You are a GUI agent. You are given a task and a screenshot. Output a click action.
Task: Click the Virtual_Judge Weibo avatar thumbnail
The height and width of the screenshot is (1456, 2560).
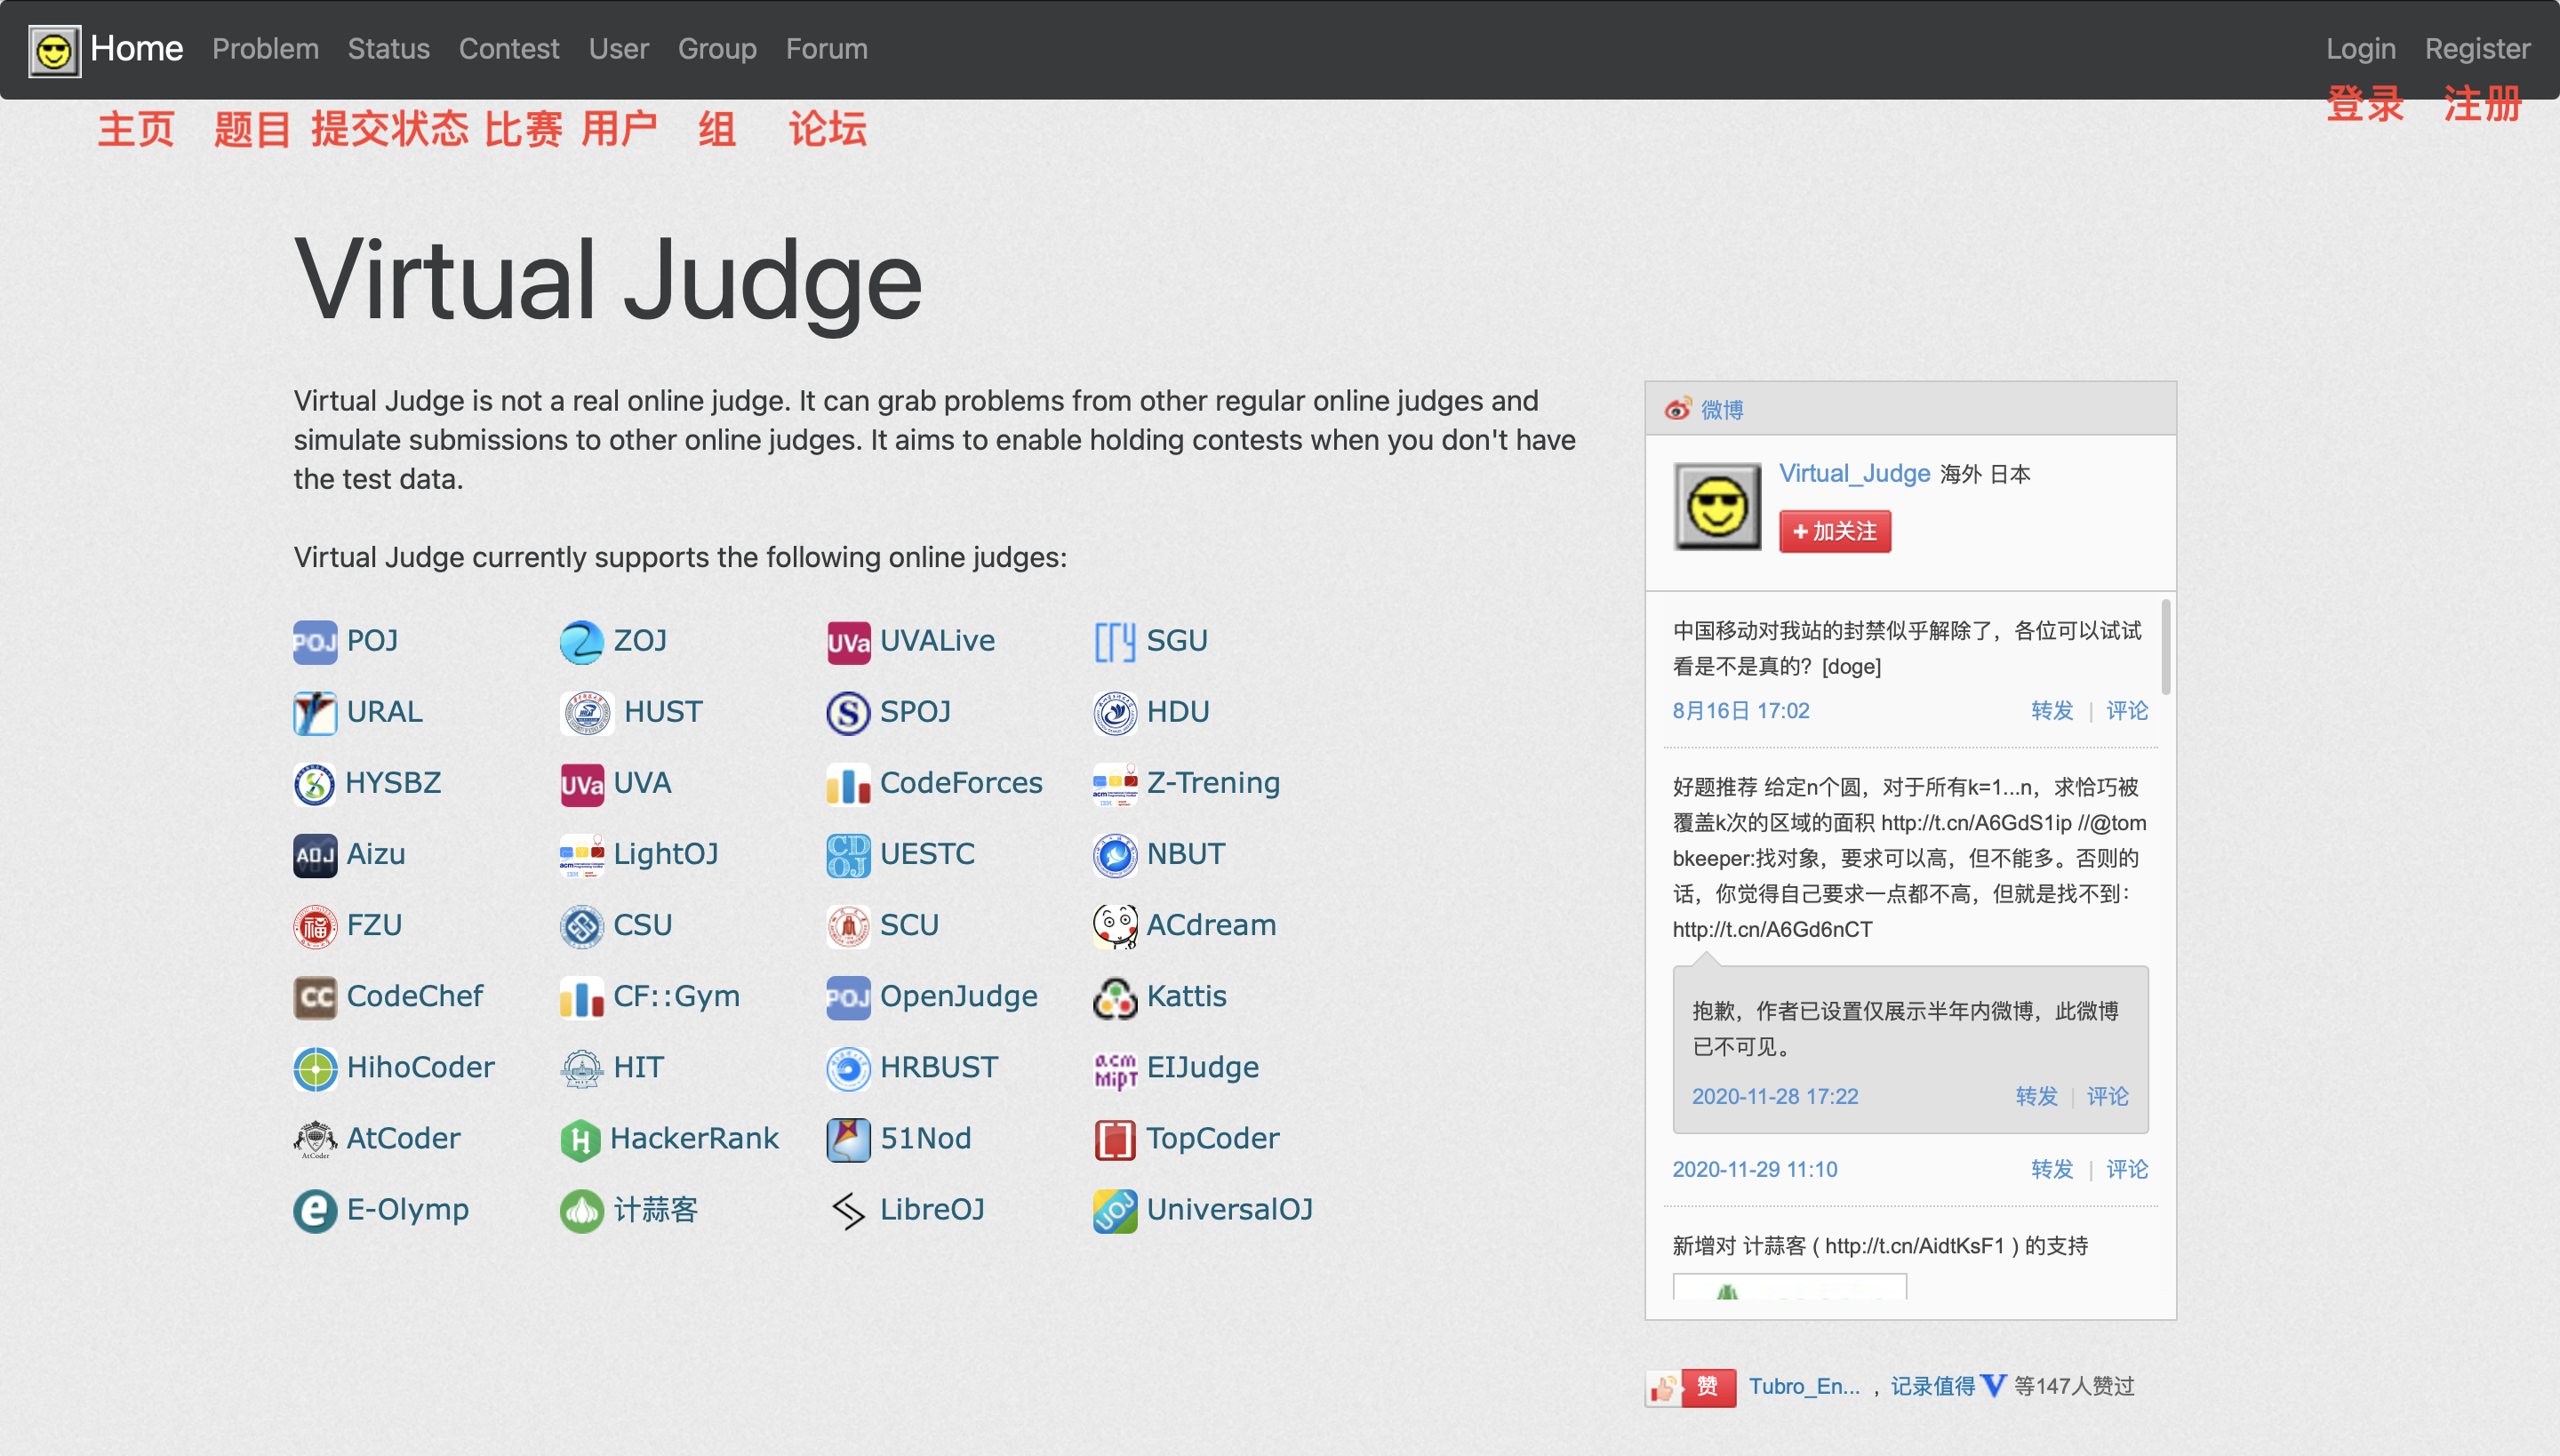(1717, 506)
